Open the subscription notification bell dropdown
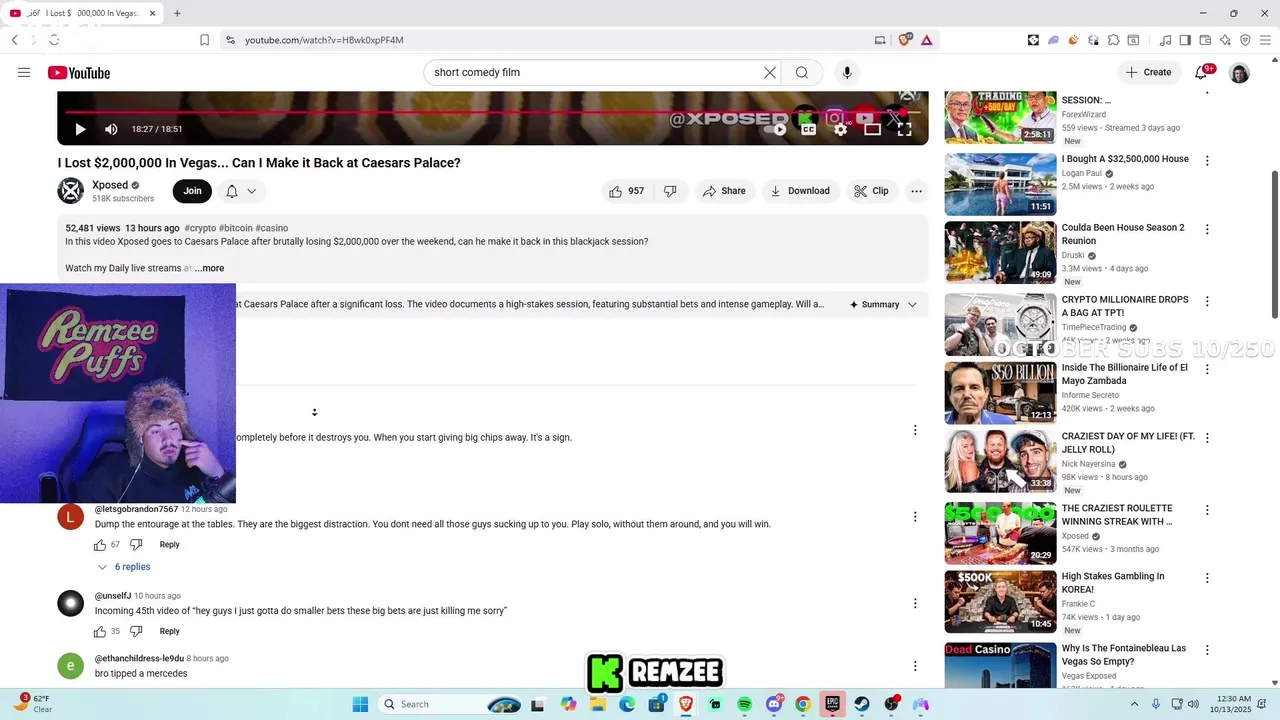Screen dimensions: 1280x720 click(241, 191)
